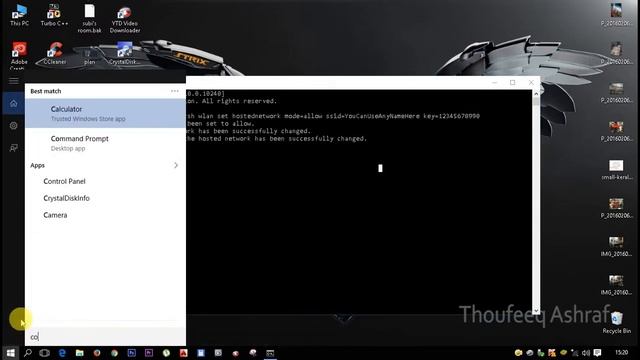Screen dimensions: 640x360
Task: Click the taskbar search magnifier icon
Action: click(x=28, y=353)
